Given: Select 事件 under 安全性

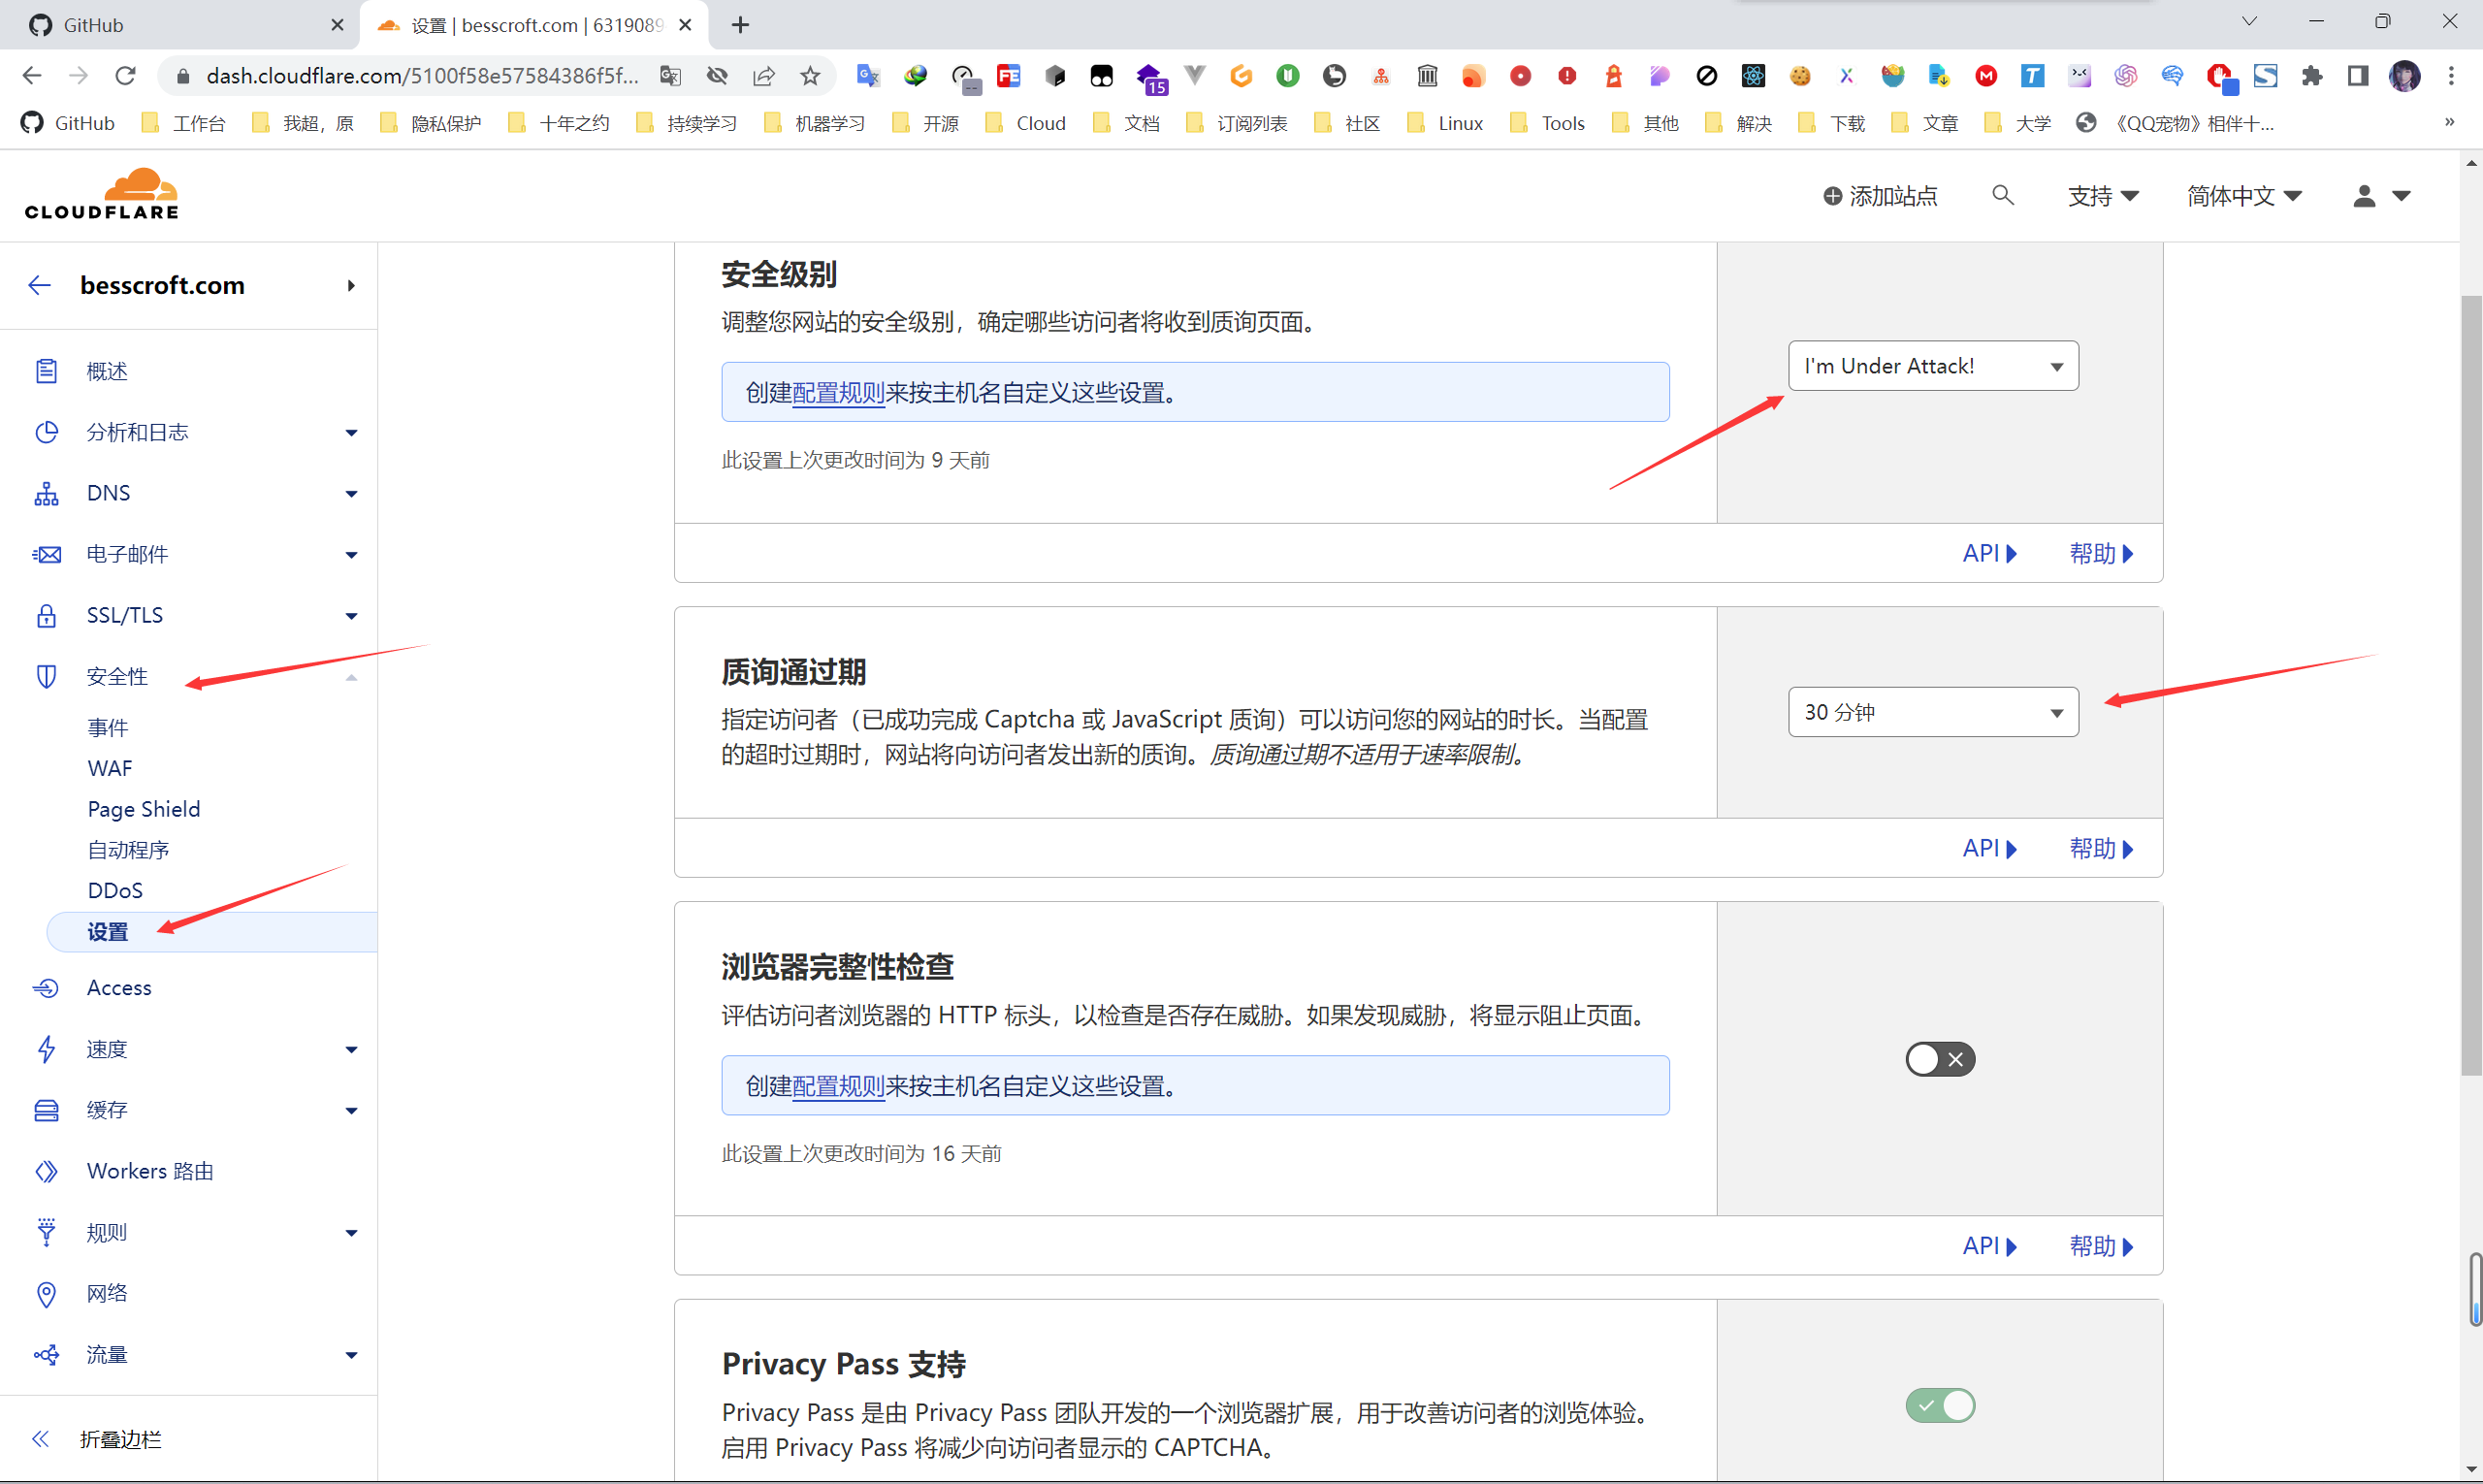Looking at the screenshot, I should tap(108, 727).
